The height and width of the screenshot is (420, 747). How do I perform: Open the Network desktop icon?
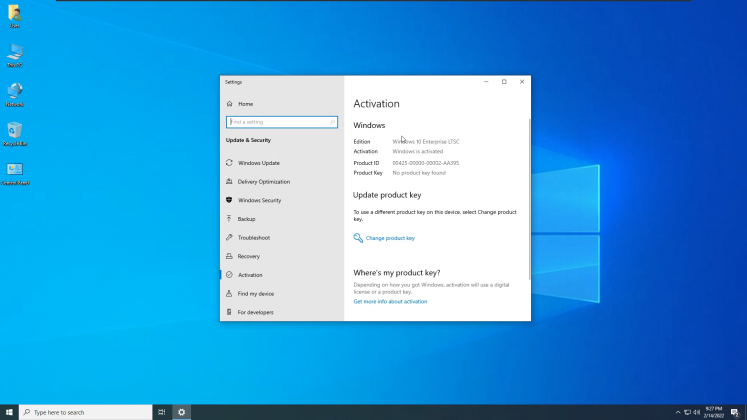[14, 94]
